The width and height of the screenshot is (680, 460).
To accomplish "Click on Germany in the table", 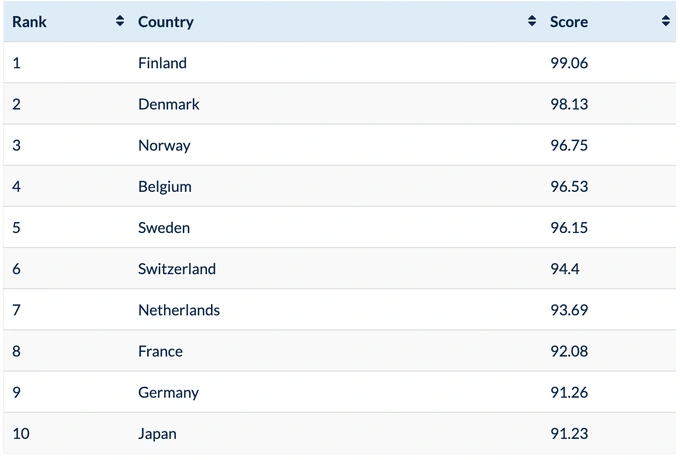I will (168, 392).
